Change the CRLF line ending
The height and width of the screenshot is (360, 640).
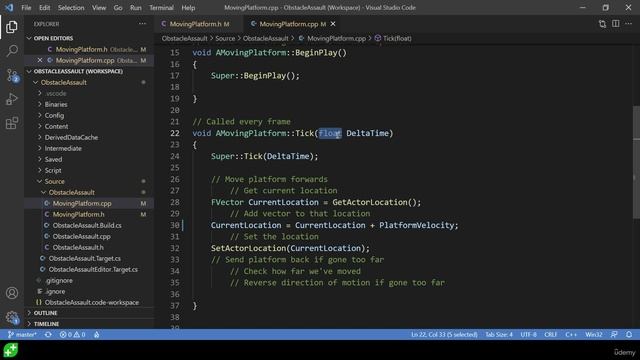[550, 335]
